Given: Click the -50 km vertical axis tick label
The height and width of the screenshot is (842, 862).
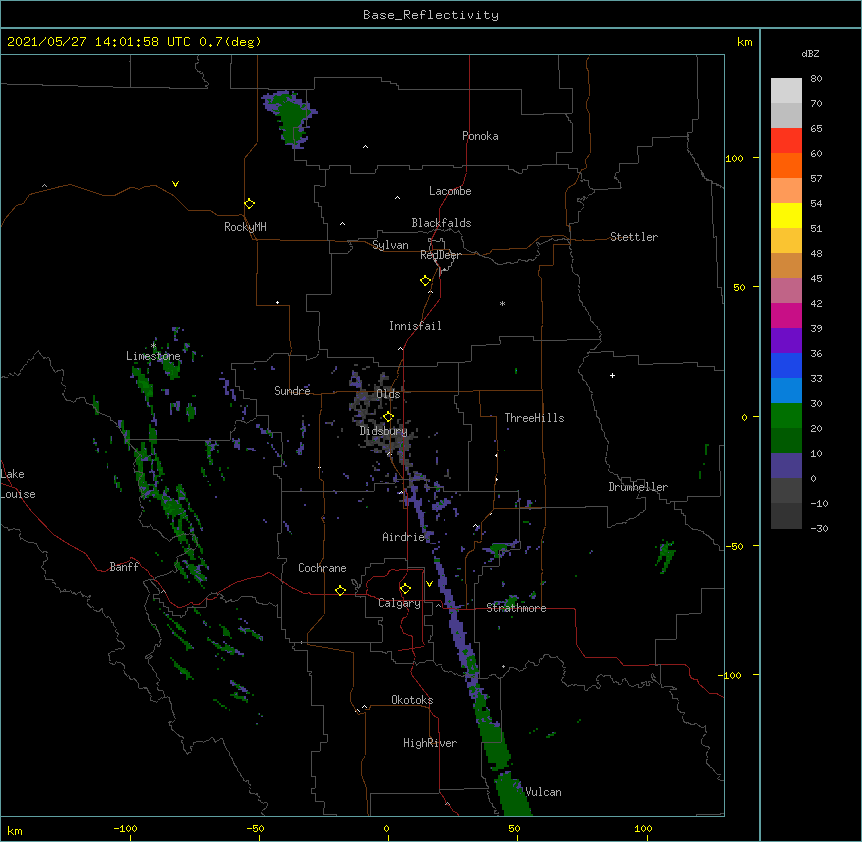Looking at the screenshot, I should (x=734, y=546).
